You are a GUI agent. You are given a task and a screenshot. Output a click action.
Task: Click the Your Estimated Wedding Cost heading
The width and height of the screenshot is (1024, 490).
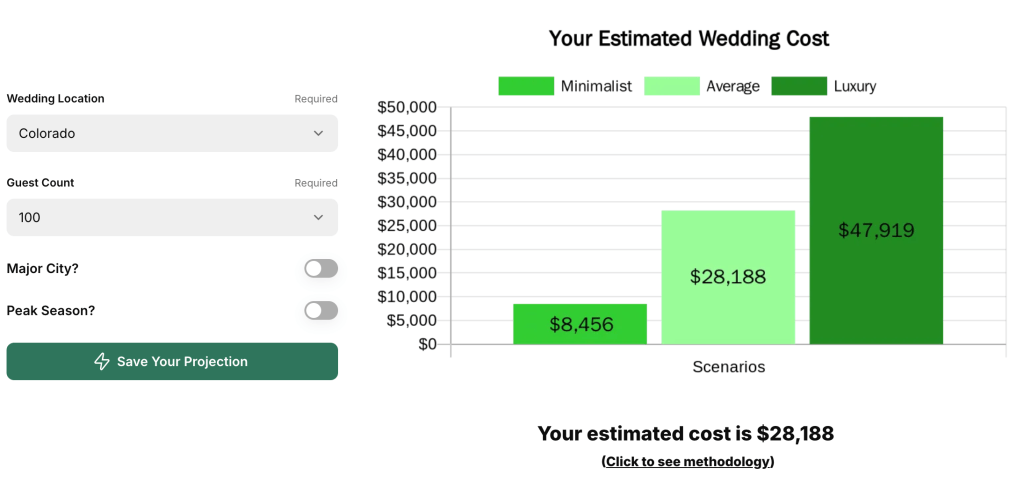point(689,39)
